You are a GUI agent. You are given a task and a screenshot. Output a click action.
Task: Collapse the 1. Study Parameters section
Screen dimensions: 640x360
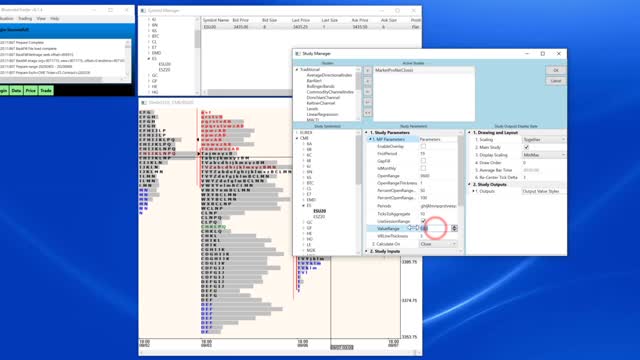pos(366,133)
